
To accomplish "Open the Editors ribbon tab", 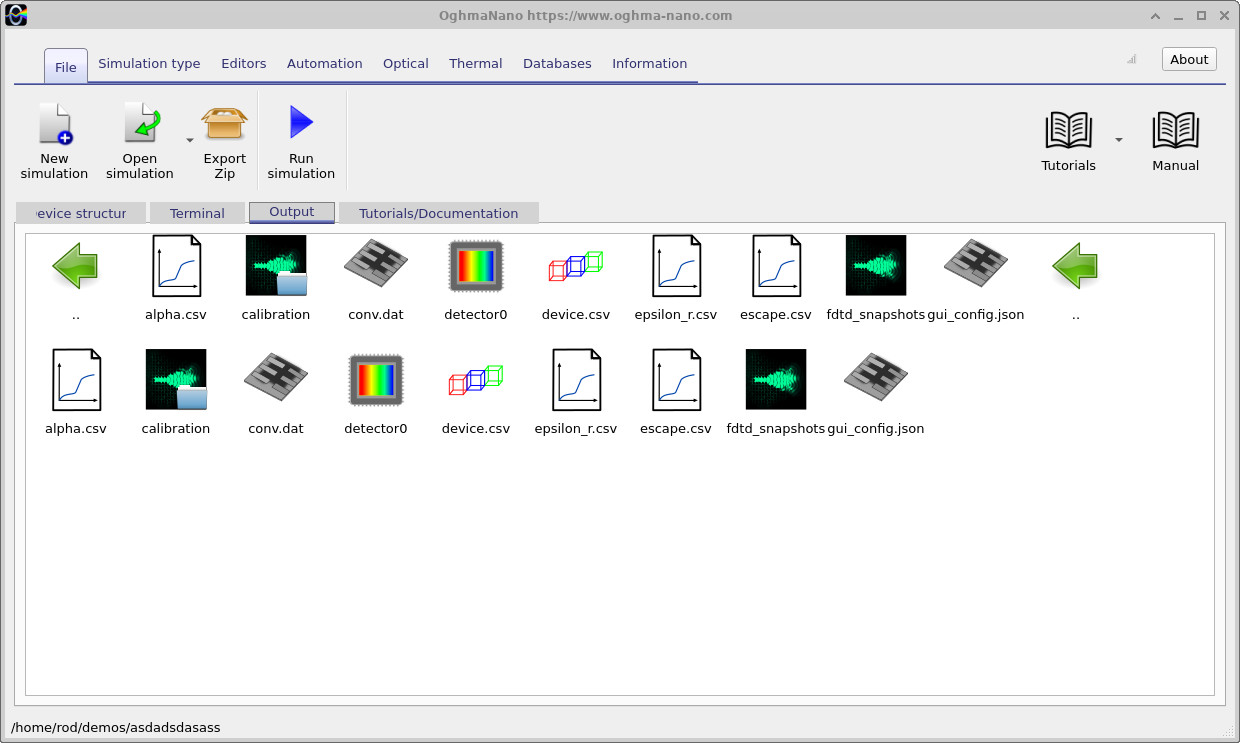I will 244,63.
